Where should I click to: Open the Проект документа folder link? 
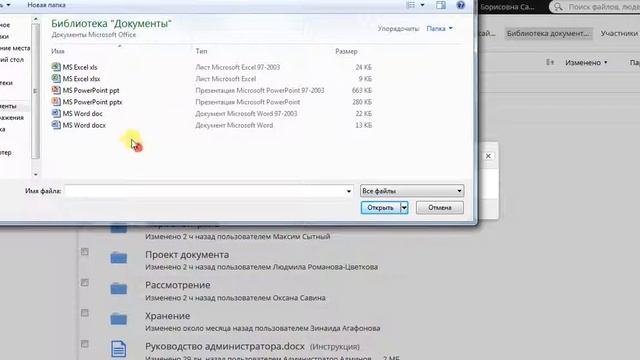point(187,255)
